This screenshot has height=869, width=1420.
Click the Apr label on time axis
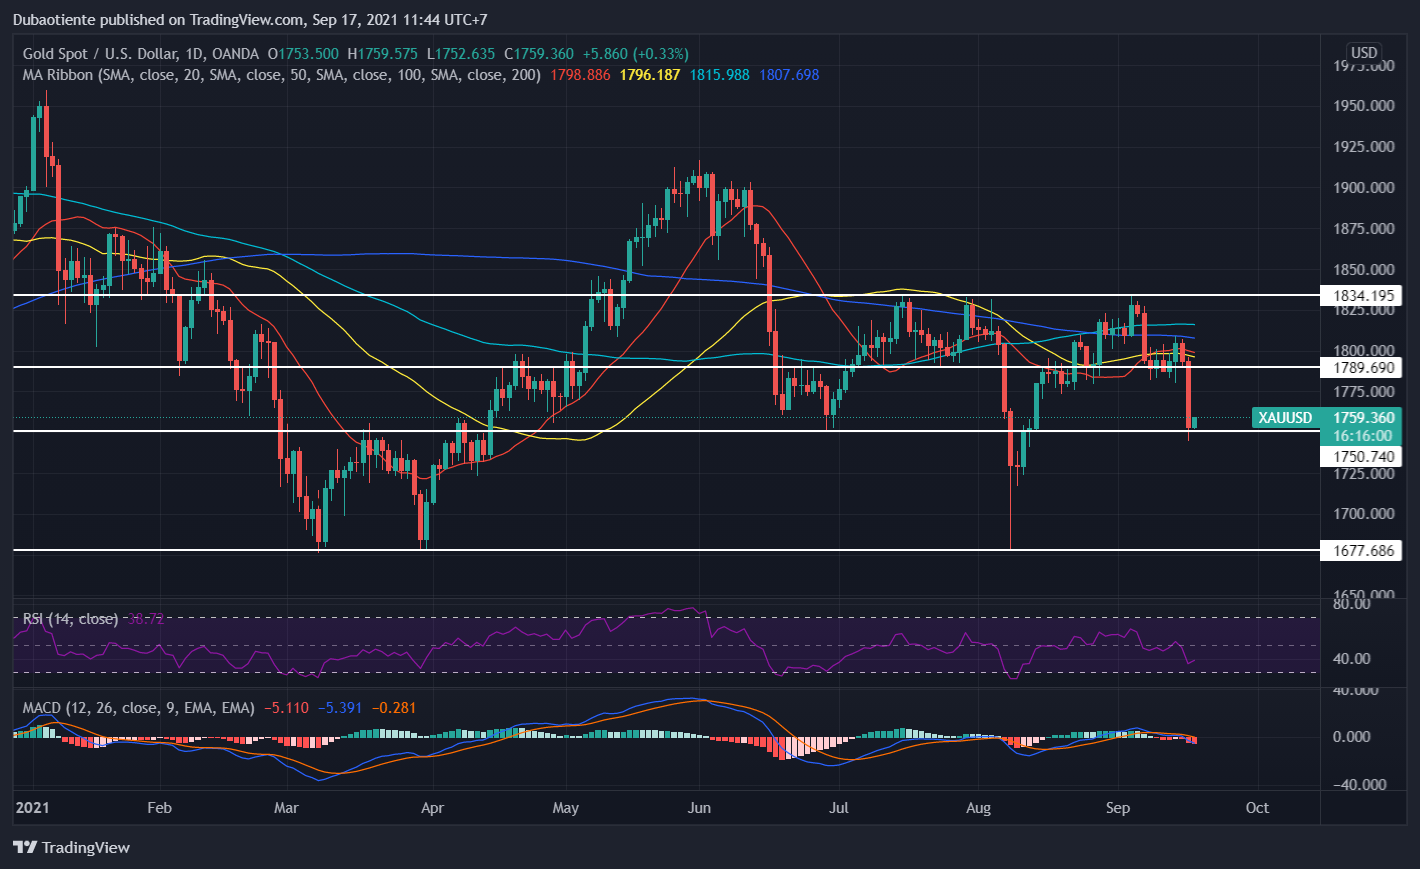432,808
